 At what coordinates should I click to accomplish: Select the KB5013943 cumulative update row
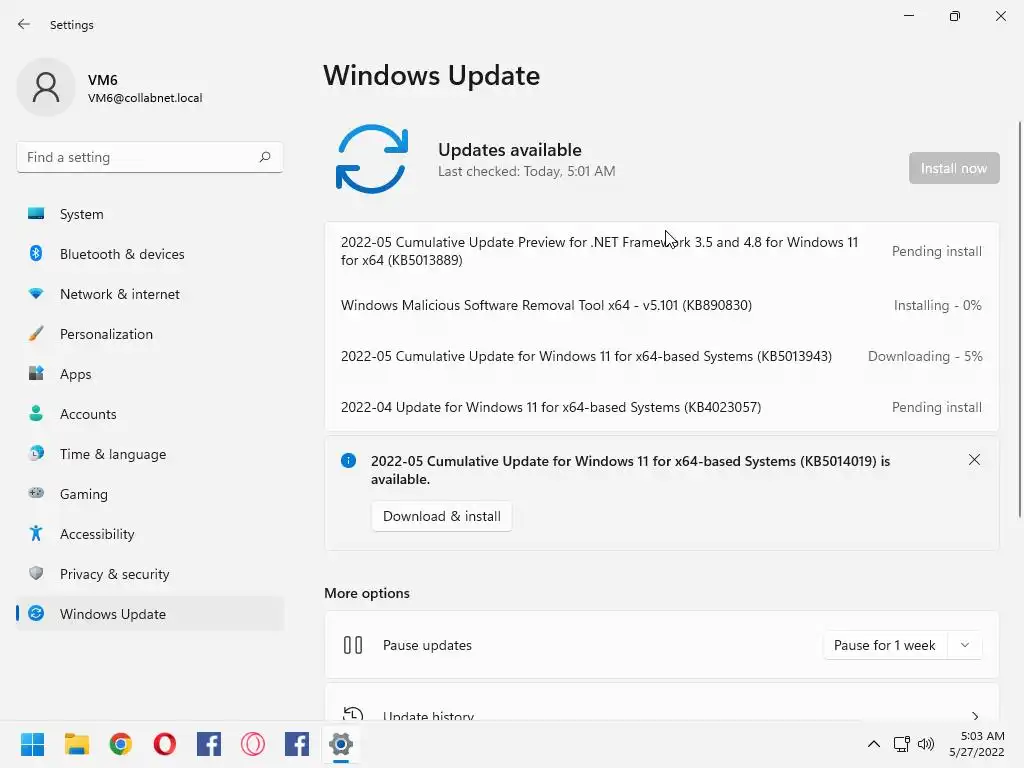pyautogui.click(x=662, y=356)
